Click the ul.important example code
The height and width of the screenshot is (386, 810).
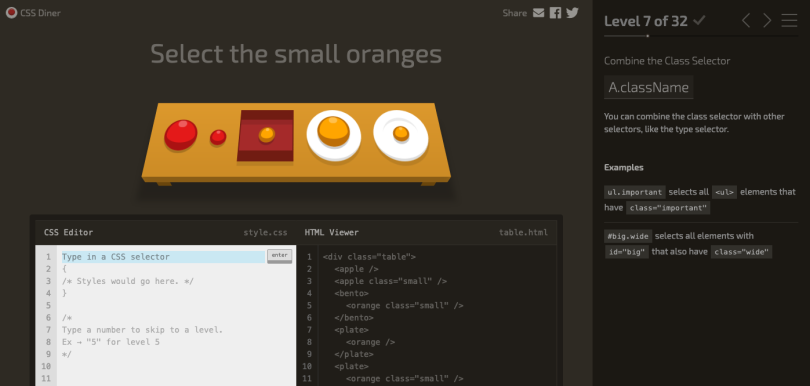[635, 192]
